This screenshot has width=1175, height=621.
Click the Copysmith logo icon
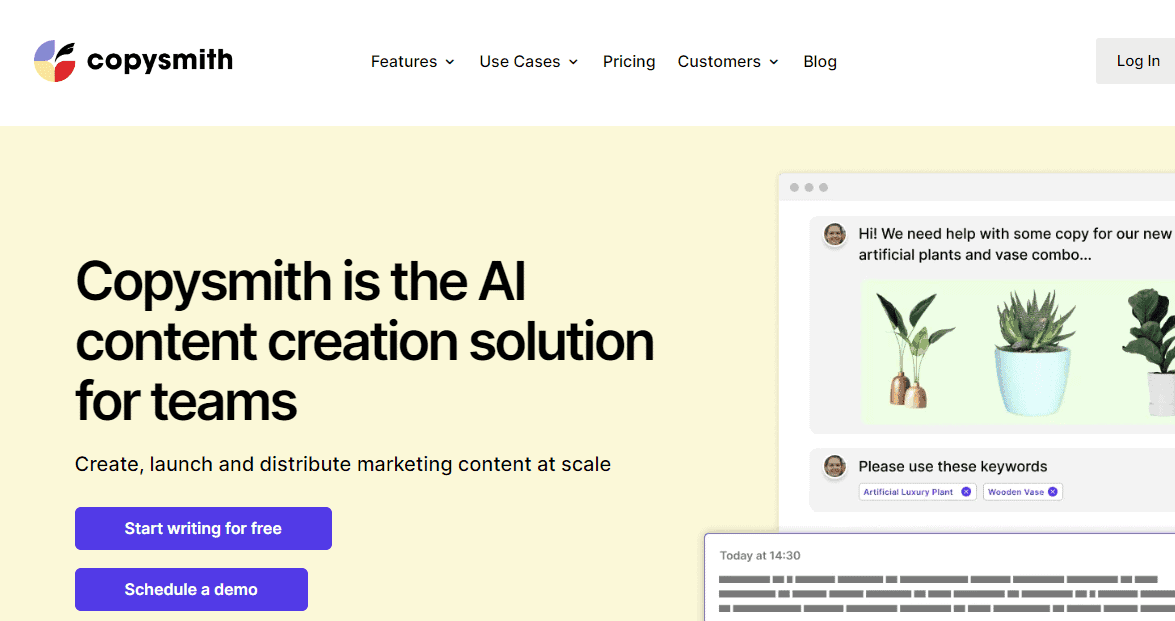(x=54, y=61)
